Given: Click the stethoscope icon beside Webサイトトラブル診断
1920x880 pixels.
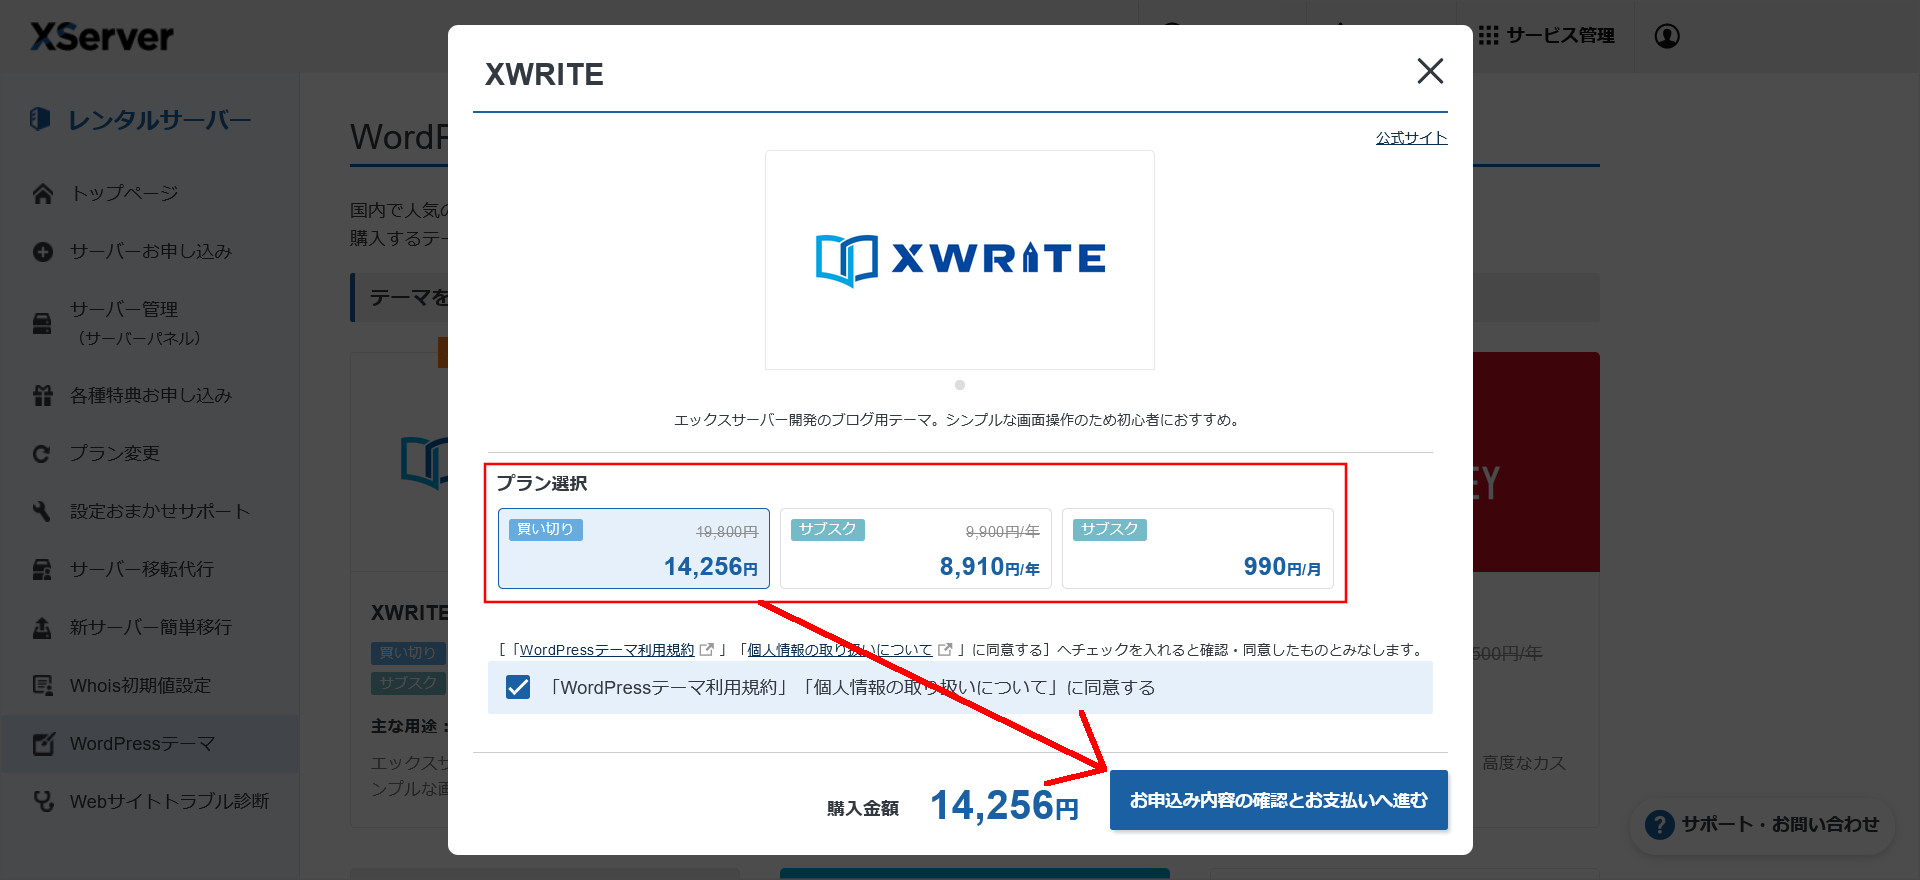Looking at the screenshot, I should tap(43, 802).
